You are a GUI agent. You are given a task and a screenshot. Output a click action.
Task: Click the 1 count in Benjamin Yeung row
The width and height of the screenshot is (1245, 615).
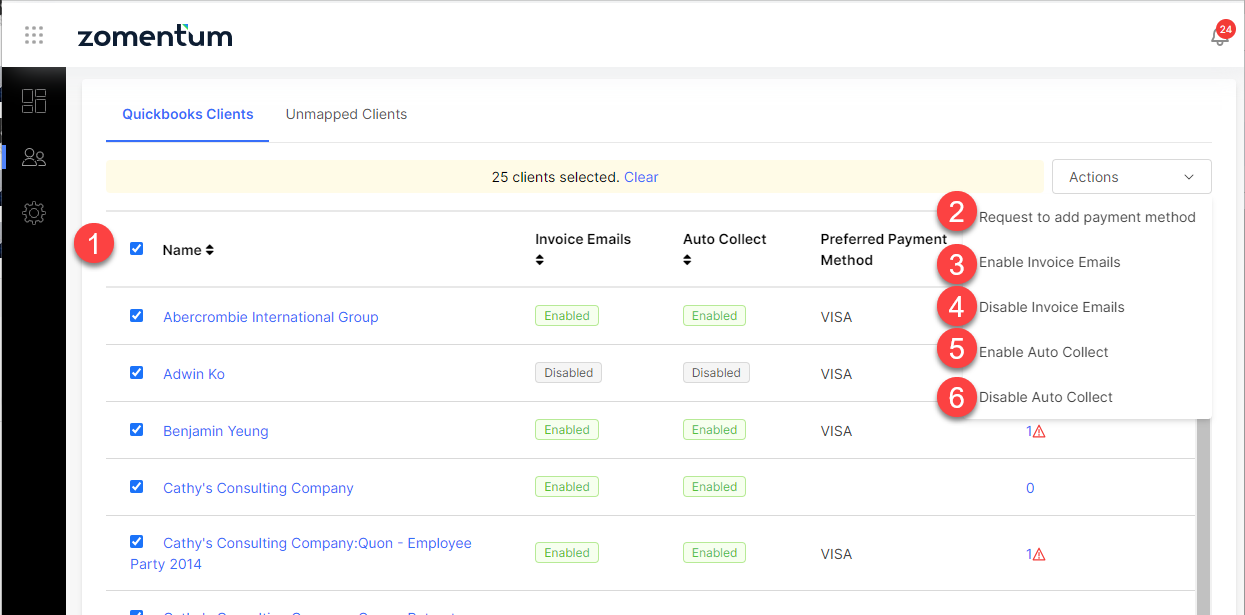(x=1029, y=432)
